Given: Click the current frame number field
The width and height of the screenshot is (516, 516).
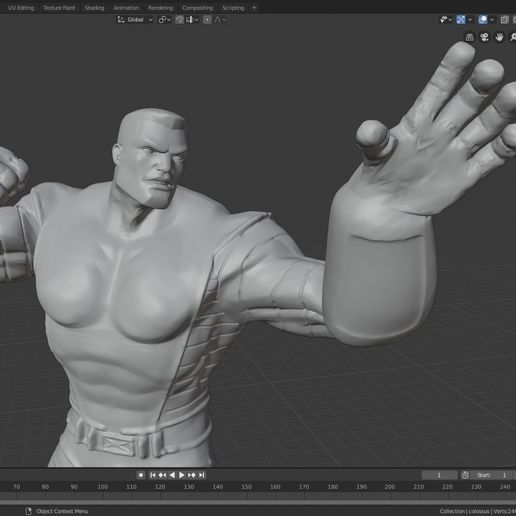Looking at the screenshot, I should click(439, 475).
